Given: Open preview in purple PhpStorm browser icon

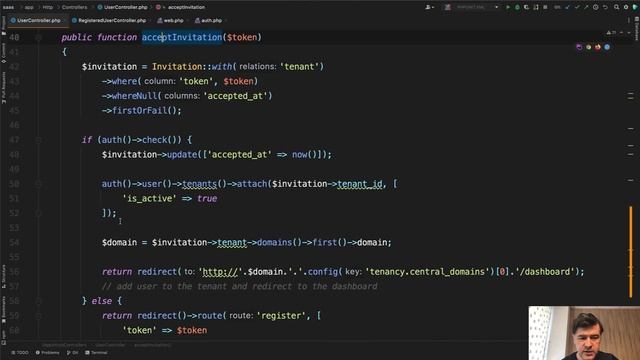Looking at the screenshot, I should pyautogui.click(x=579, y=47).
